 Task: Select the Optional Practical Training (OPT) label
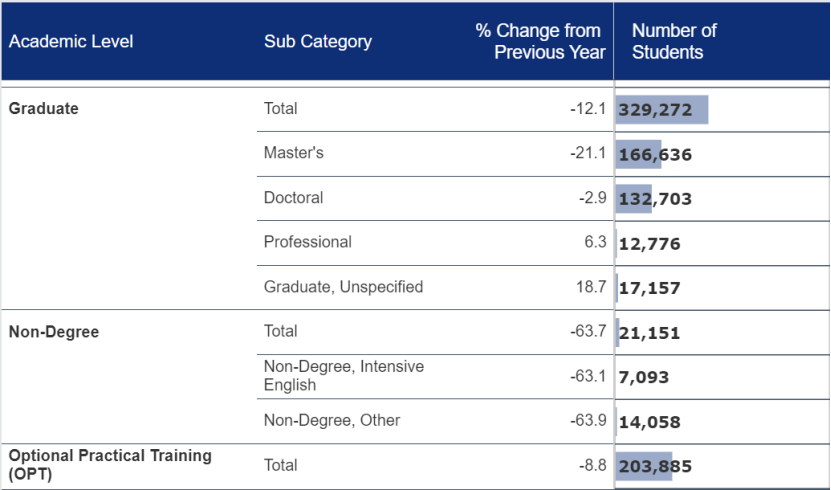coord(110,465)
